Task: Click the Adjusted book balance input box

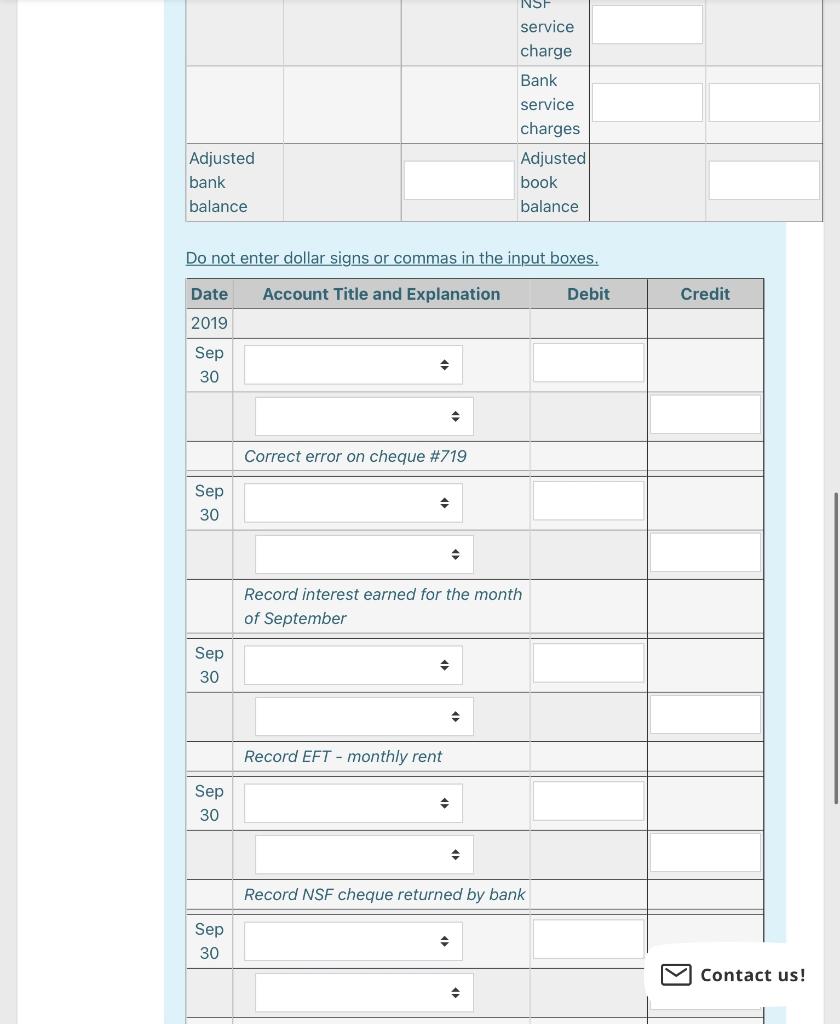Action: 763,180
